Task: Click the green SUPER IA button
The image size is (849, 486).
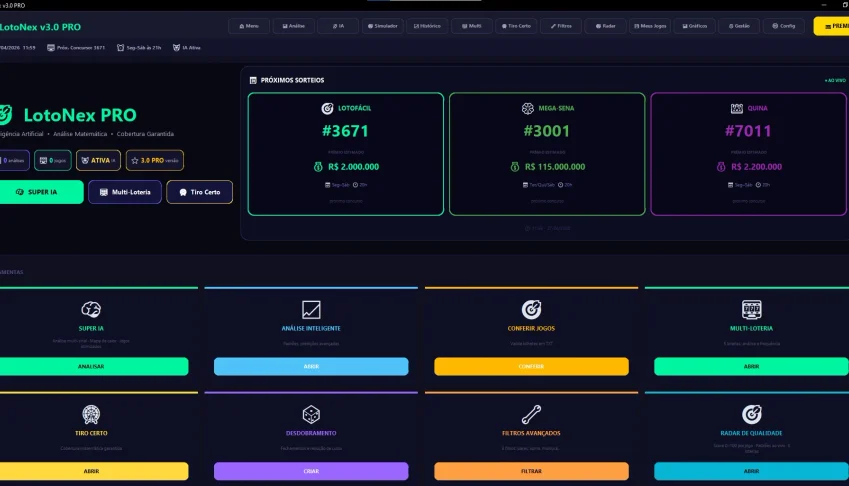Action: [41, 192]
